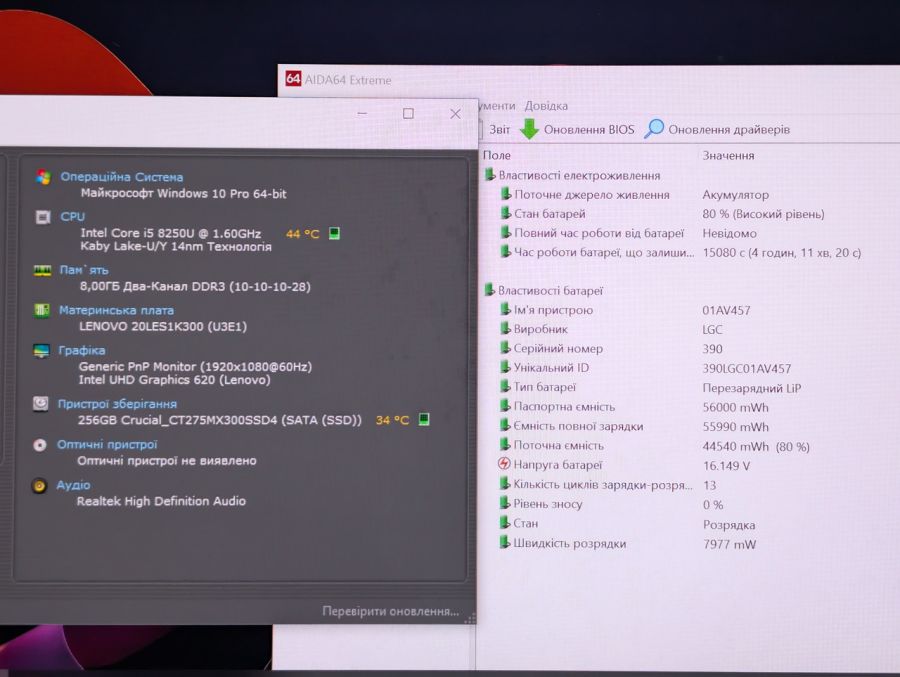900x677 pixels.
Task: Click the Напруга батареї voltage icon
Action: [504, 464]
